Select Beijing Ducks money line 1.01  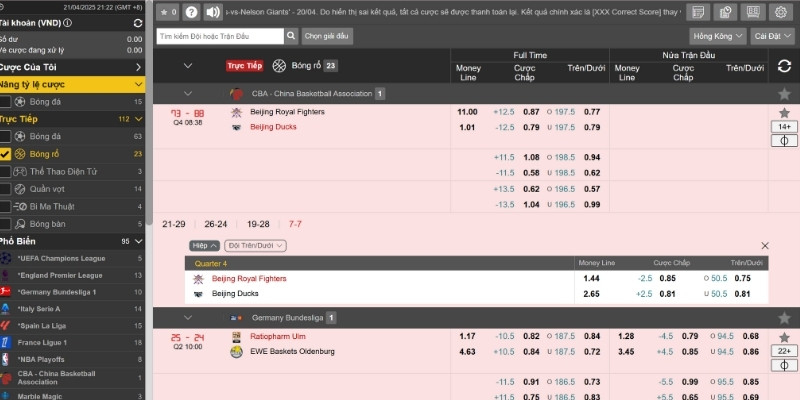tap(468, 127)
